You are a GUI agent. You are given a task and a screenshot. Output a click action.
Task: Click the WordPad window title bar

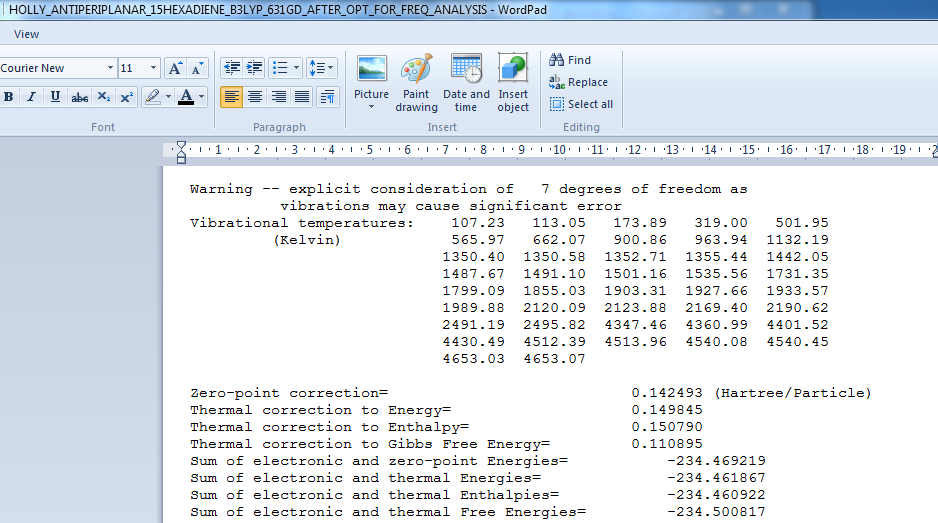point(469,10)
